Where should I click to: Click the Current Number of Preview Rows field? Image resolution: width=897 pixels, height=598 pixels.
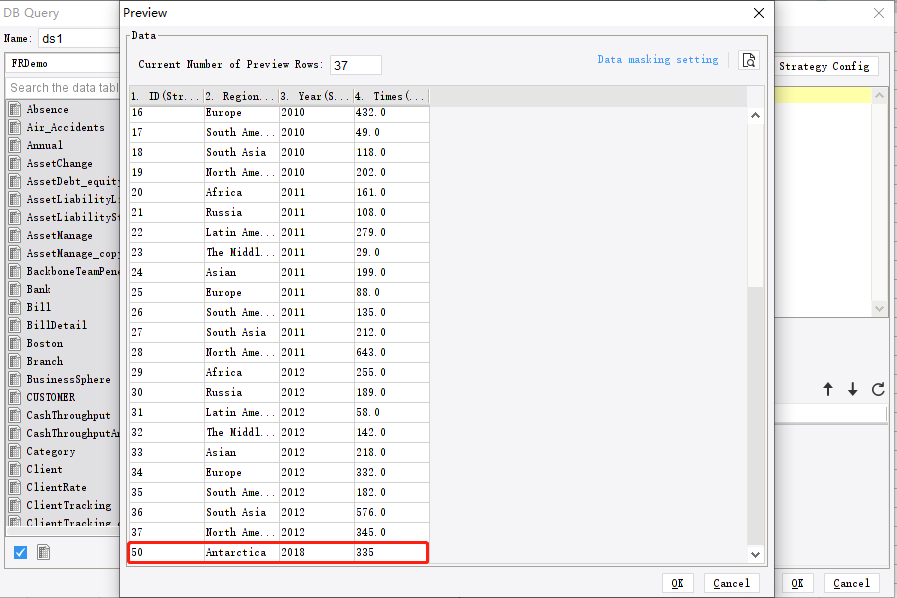(354, 64)
